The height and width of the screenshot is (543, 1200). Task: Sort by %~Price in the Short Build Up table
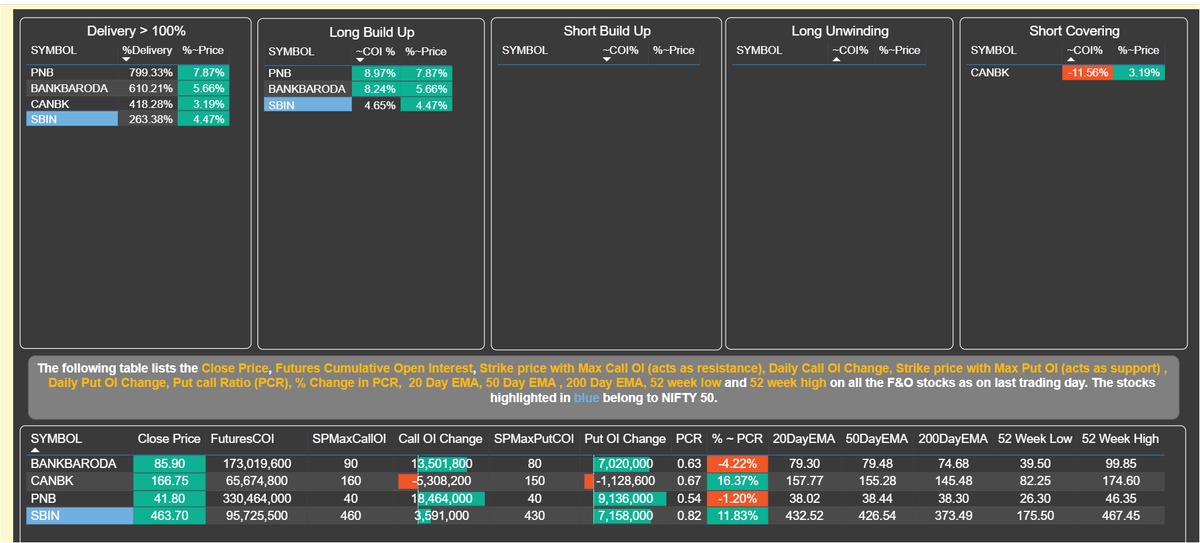pyautogui.click(x=673, y=50)
